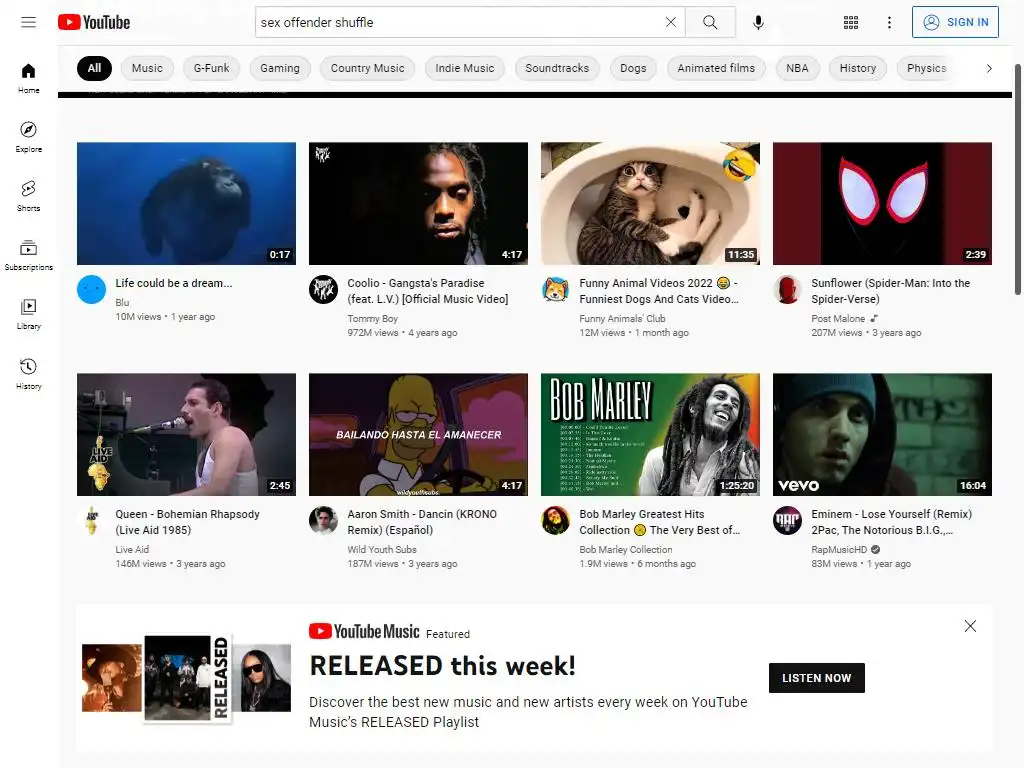
Task: Select the NBA filter chip
Action: tap(797, 68)
